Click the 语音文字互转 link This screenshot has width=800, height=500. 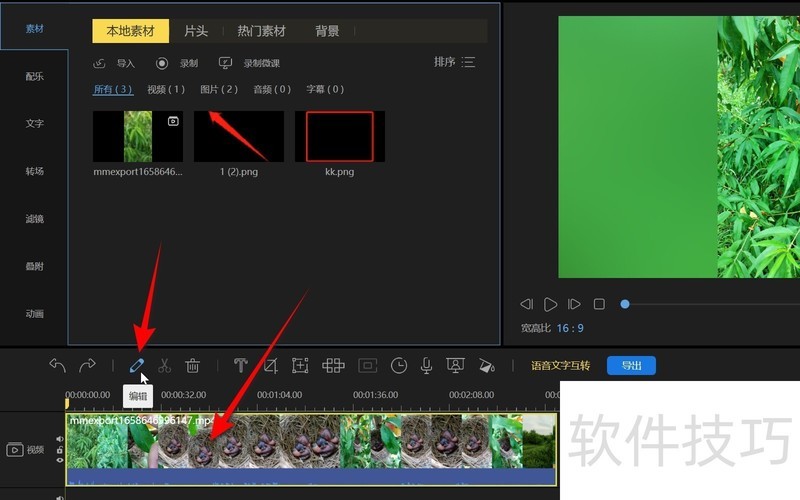click(x=560, y=366)
